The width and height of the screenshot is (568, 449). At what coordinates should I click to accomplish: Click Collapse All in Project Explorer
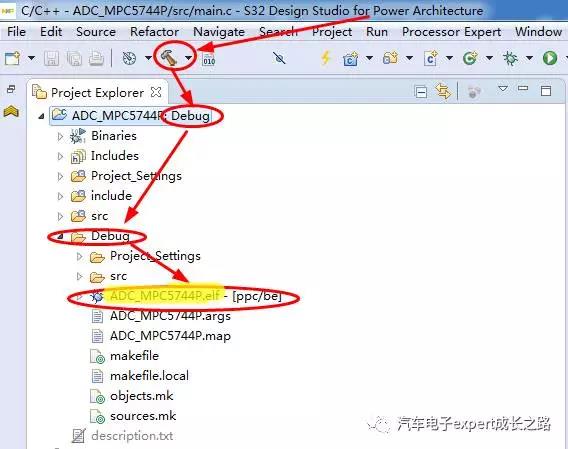421,91
